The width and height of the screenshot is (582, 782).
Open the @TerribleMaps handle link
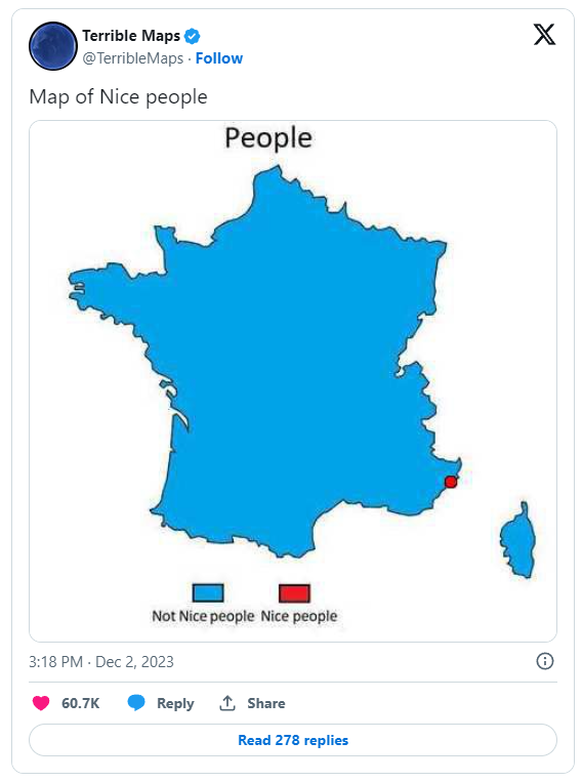133,58
